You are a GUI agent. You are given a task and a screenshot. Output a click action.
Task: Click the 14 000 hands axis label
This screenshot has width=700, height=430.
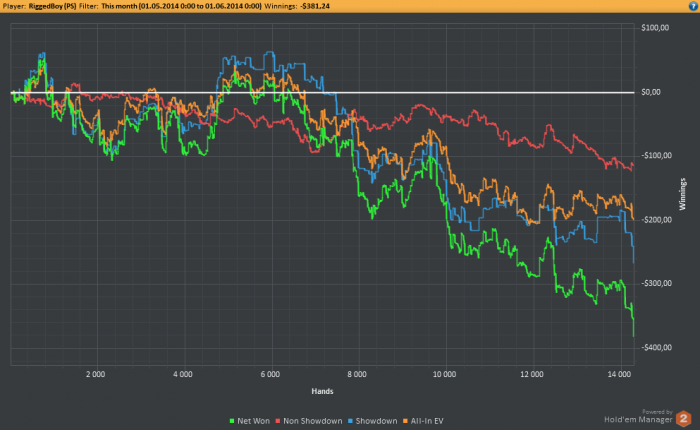coord(619,374)
